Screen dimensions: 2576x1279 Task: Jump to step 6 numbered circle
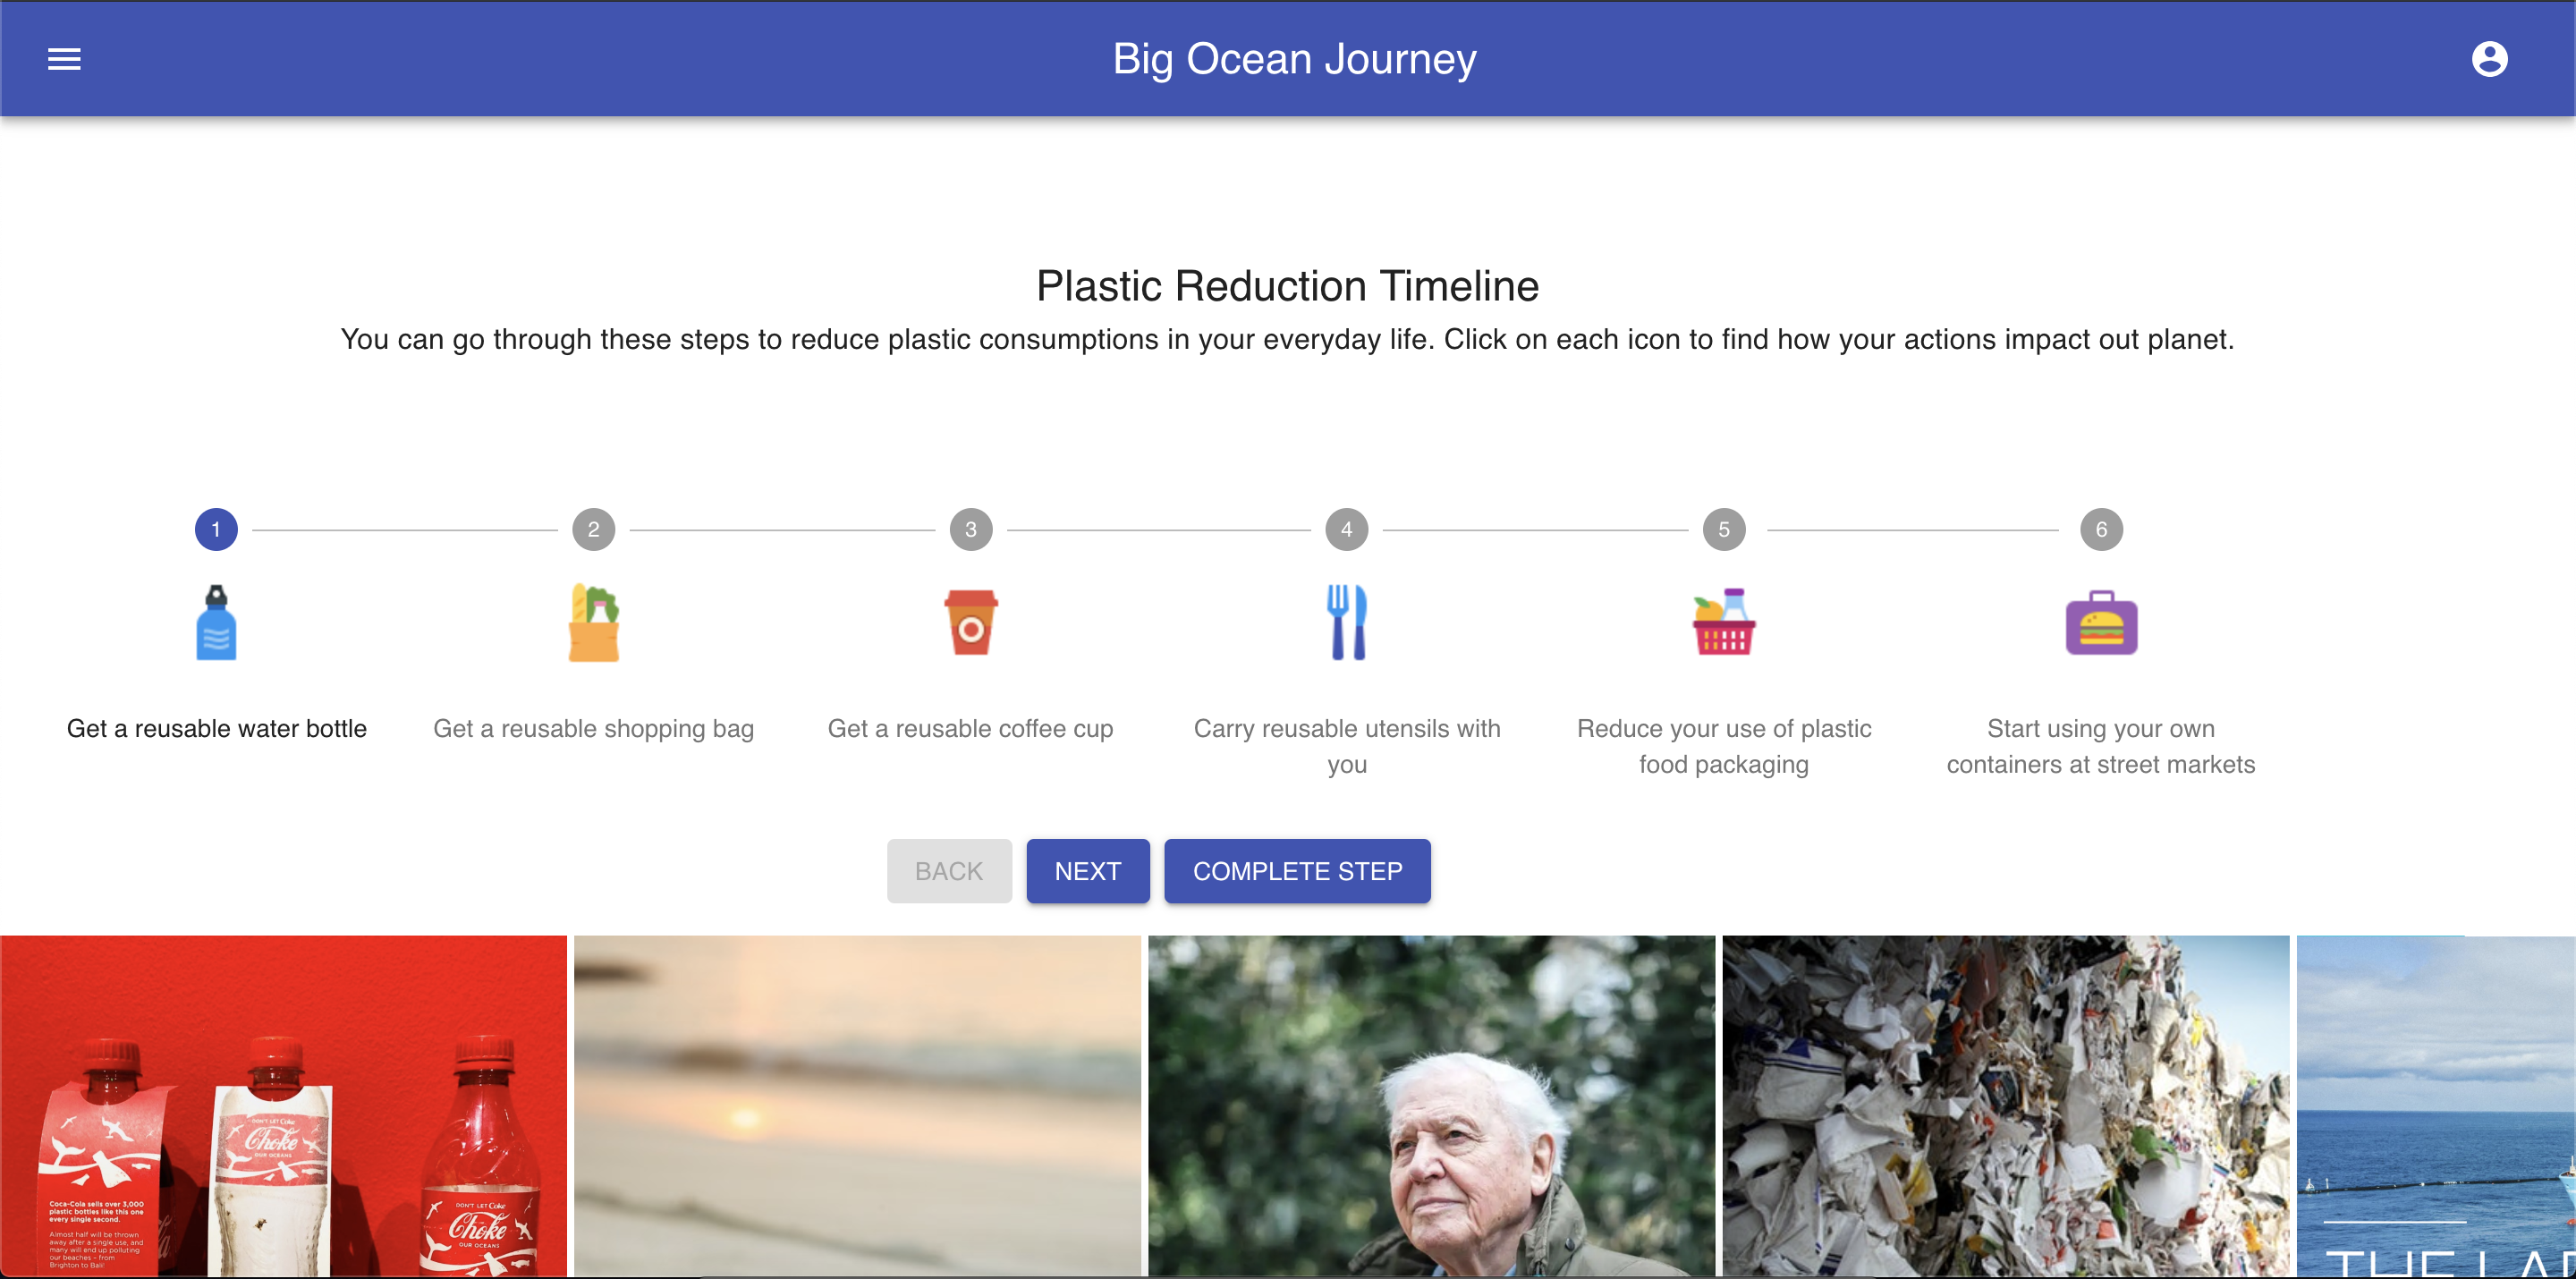click(2100, 529)
